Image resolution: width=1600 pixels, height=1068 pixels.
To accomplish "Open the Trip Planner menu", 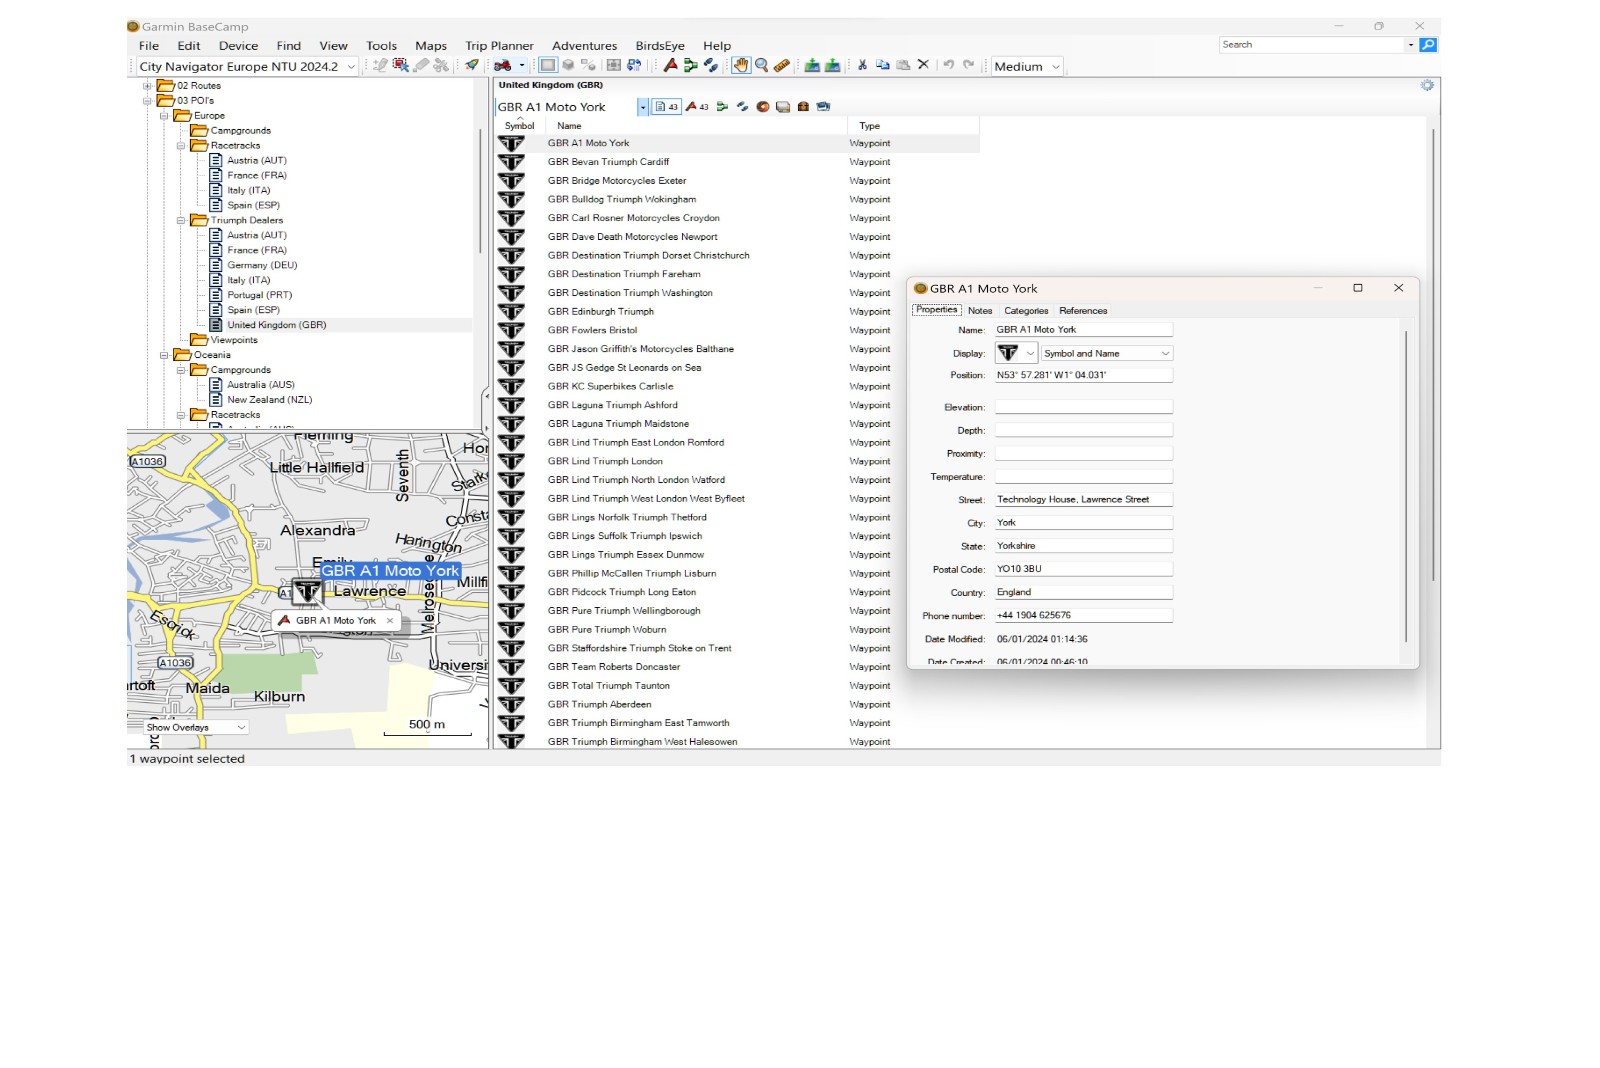I will coord(499,46).
